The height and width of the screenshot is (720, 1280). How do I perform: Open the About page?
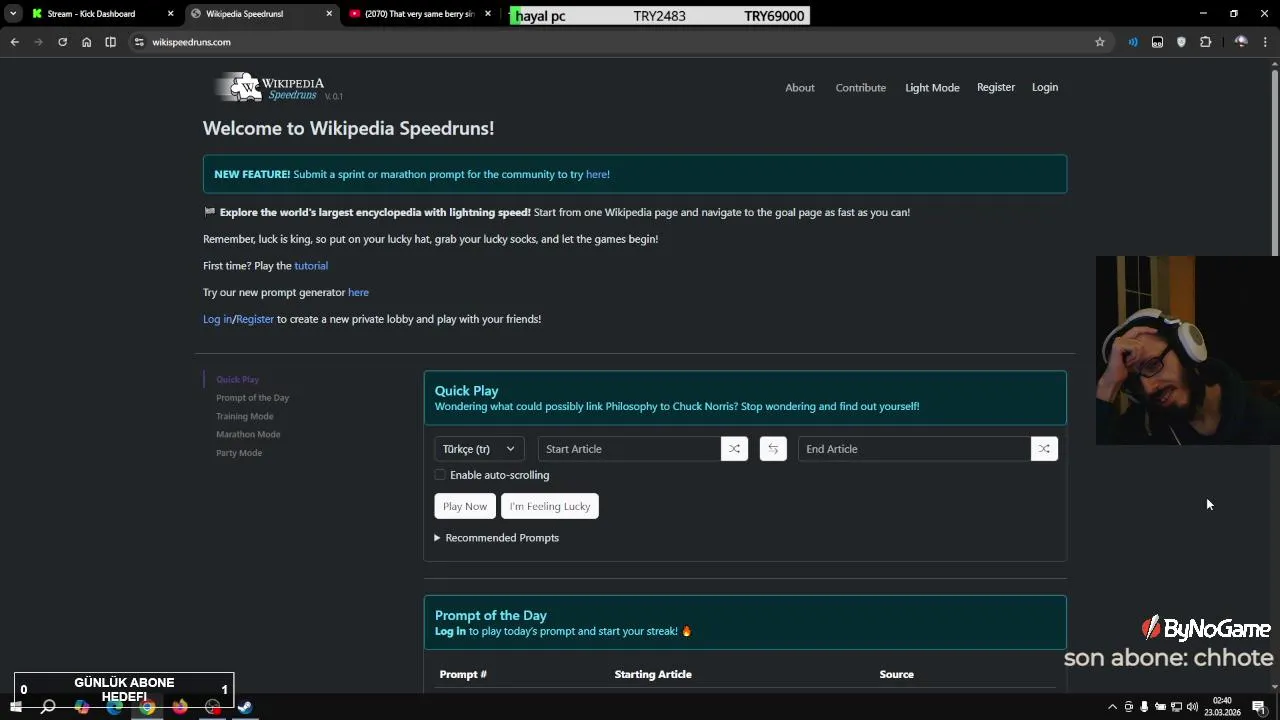click(800, 88)
